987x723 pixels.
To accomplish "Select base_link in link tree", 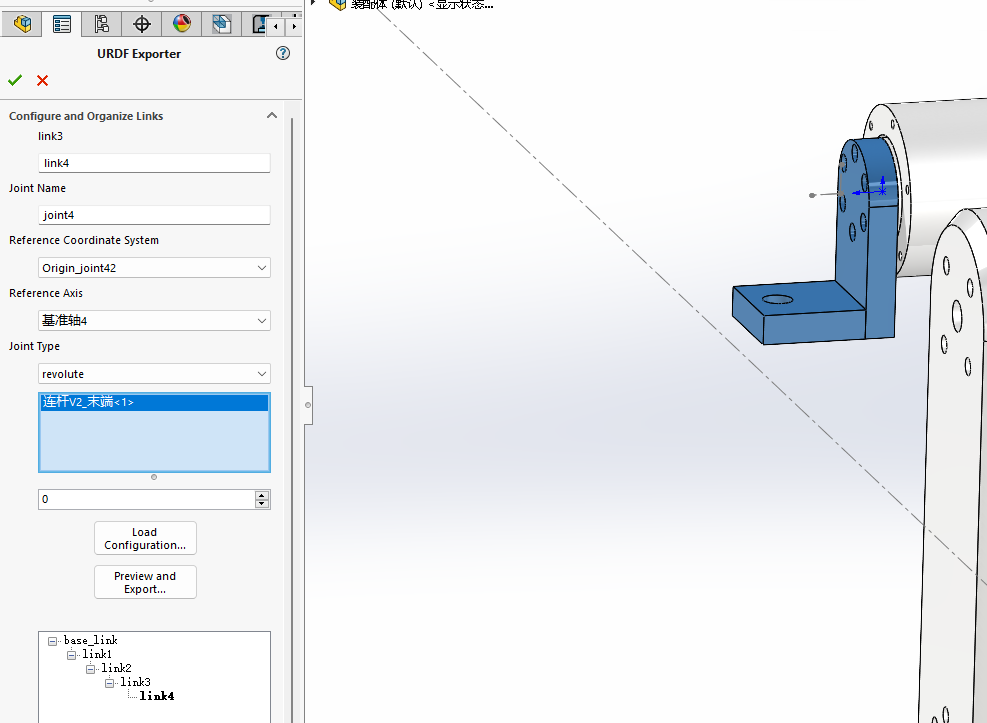I will [x=91, y=641].
